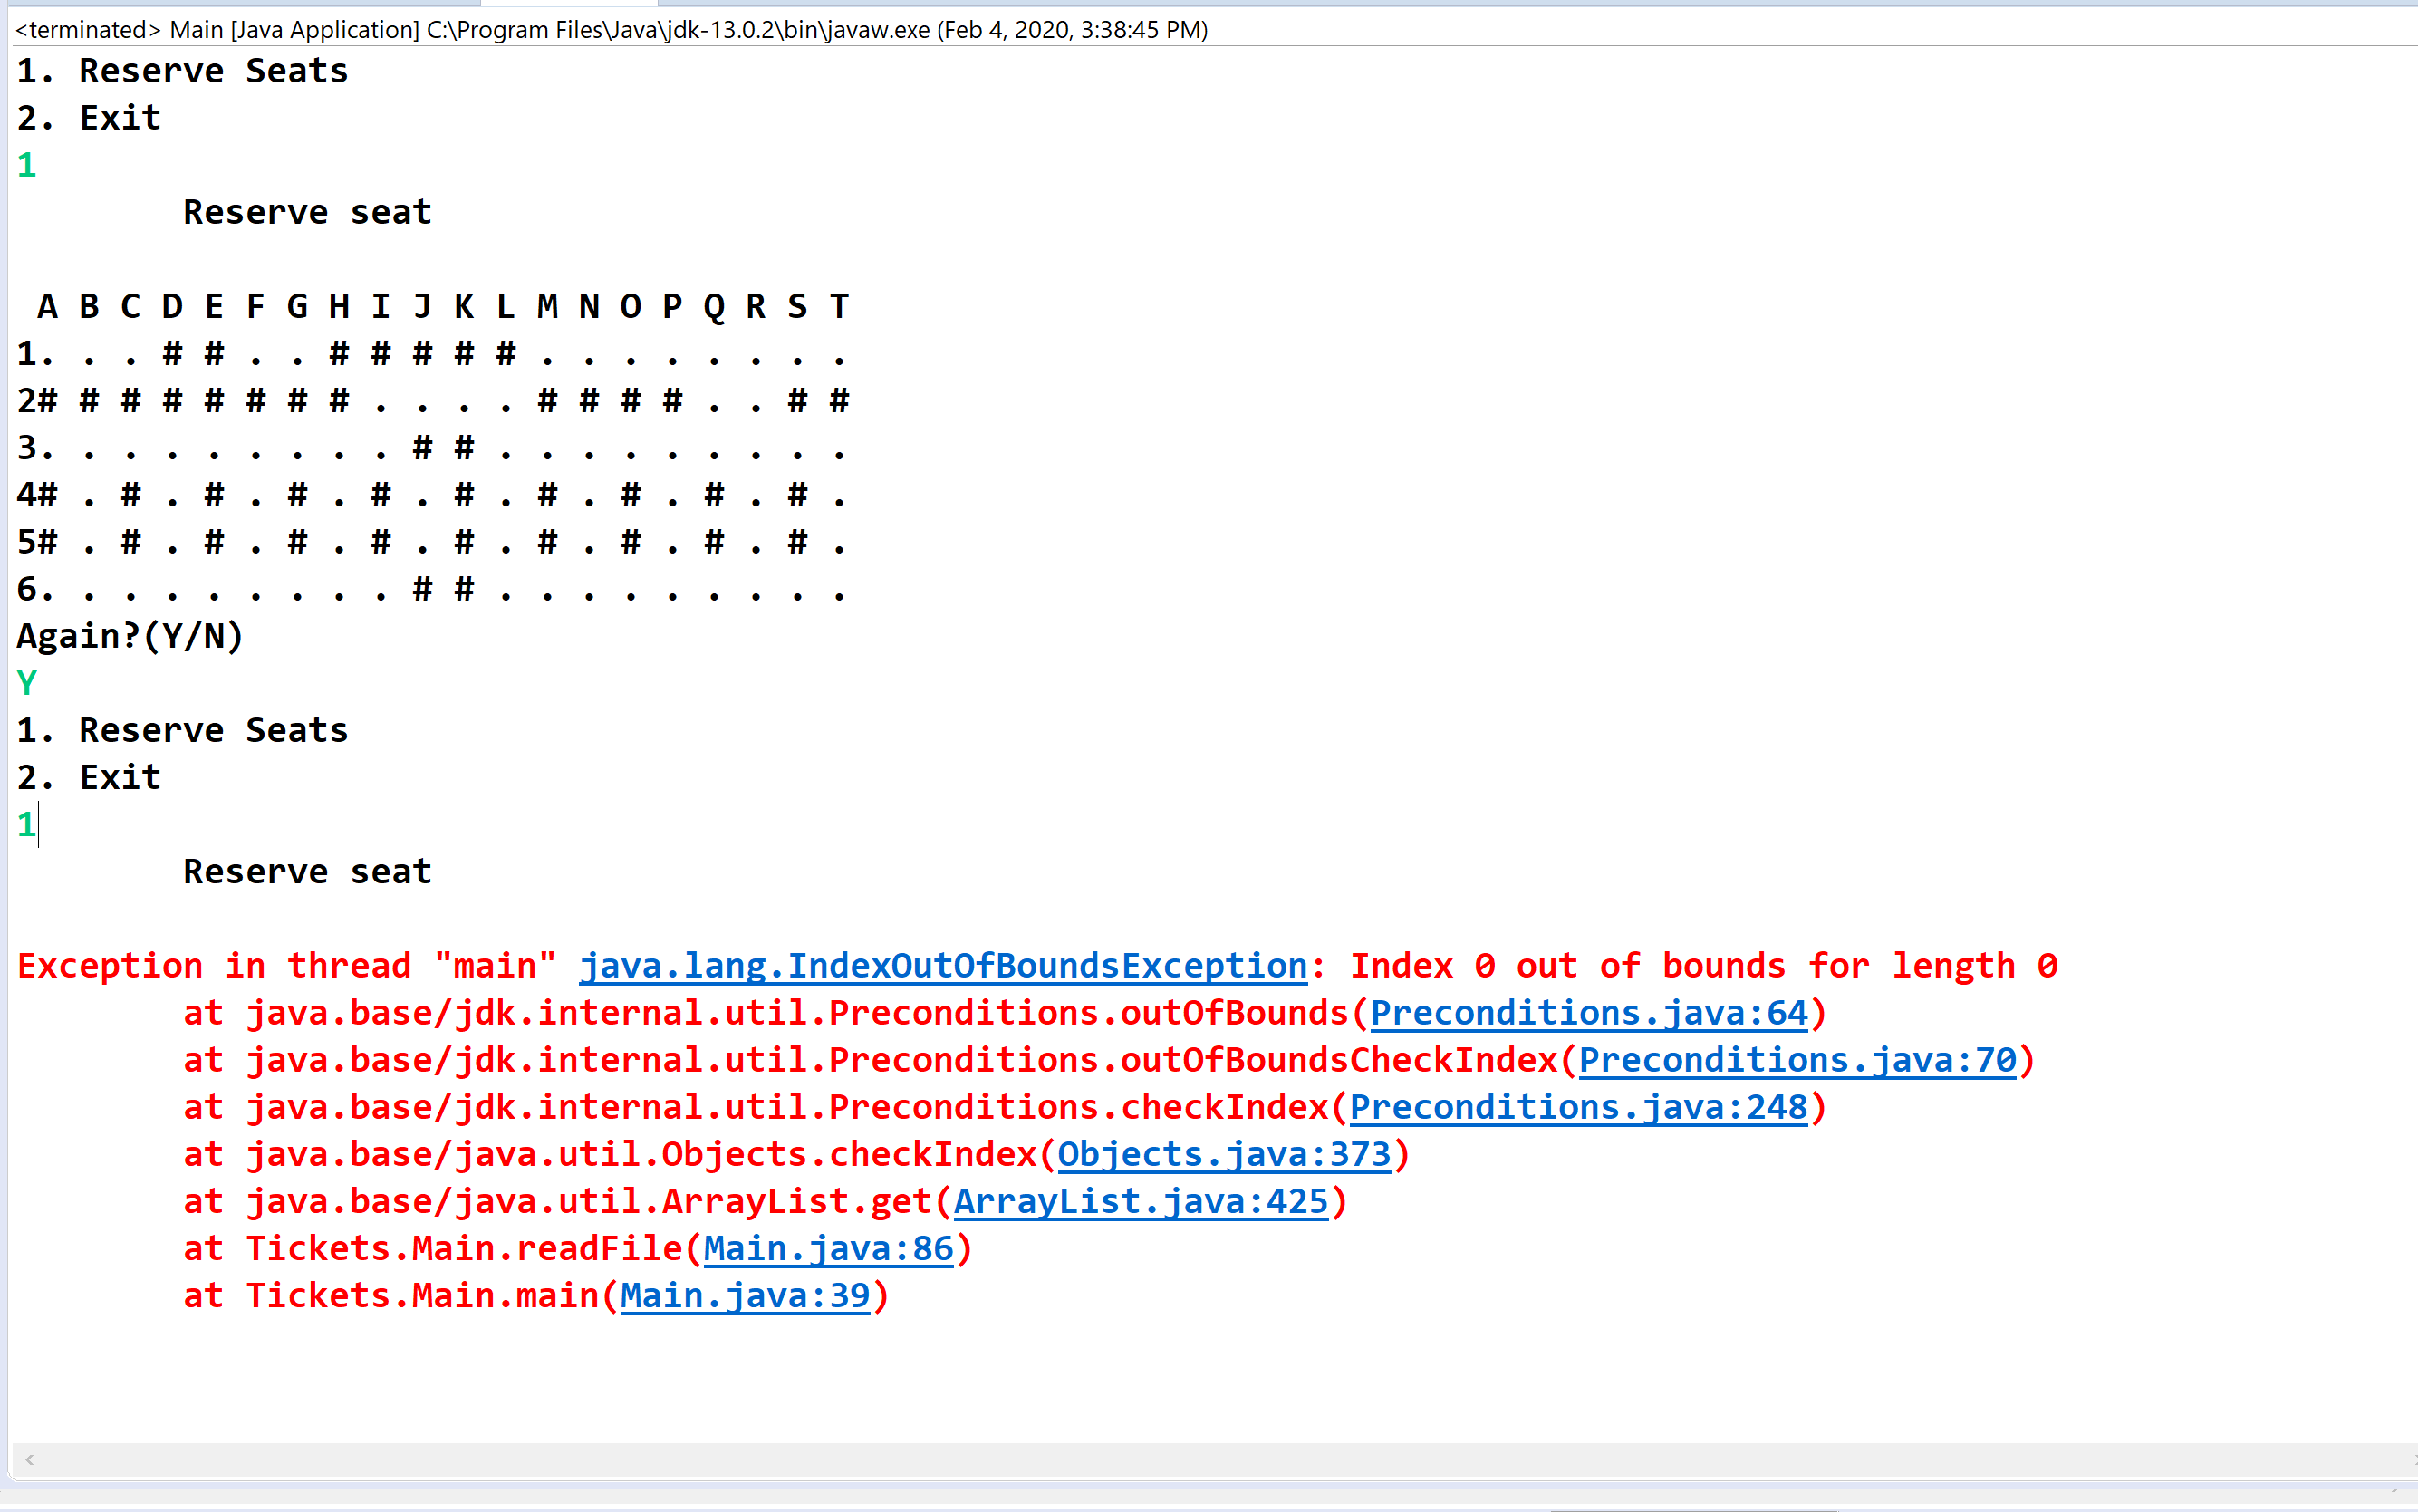Click the Again?(Y/N) prompt line

[129, 636]
